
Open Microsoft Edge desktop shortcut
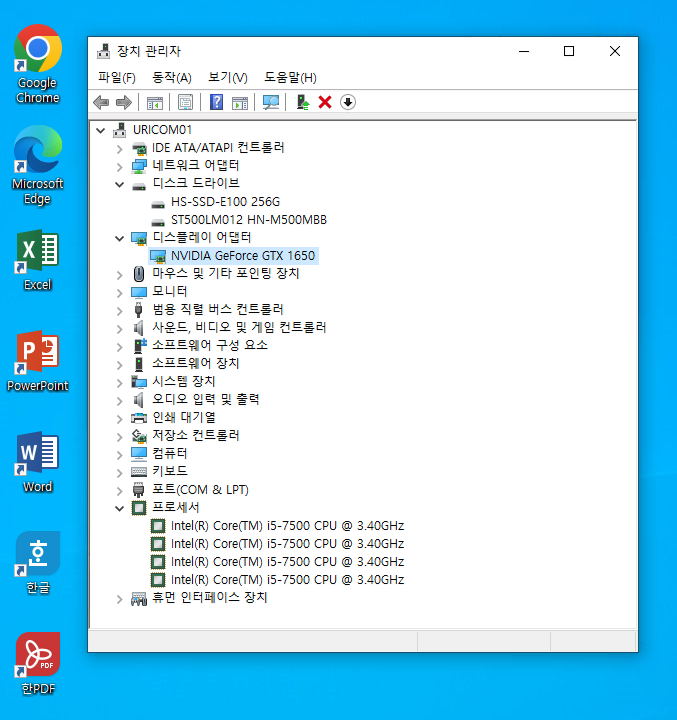[38, 165]
